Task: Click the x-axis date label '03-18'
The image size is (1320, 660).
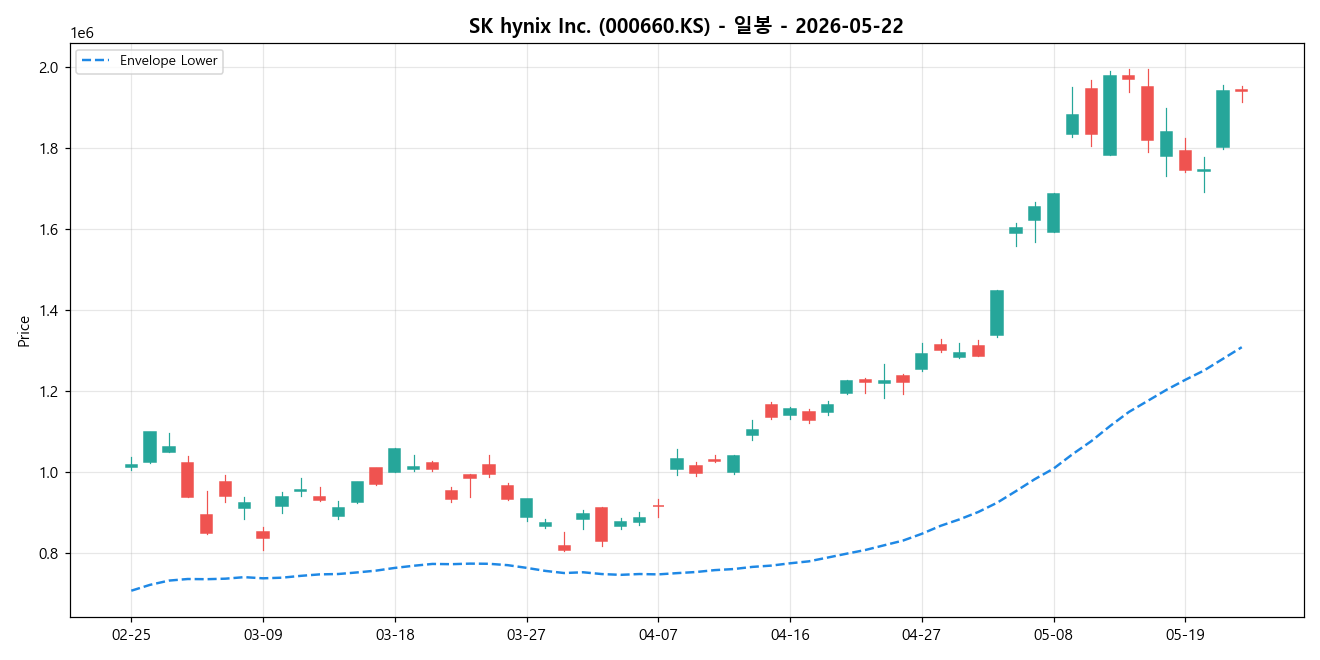Action: click(x=394, y=634)
